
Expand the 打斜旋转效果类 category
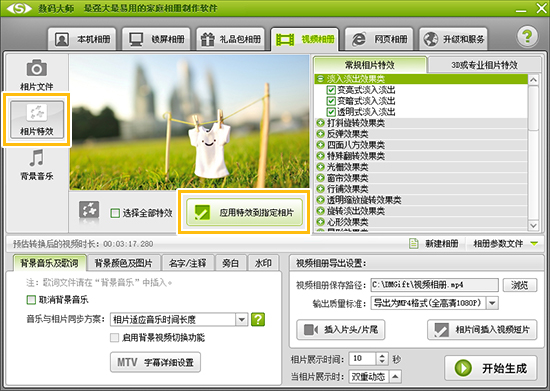(320, 123)
